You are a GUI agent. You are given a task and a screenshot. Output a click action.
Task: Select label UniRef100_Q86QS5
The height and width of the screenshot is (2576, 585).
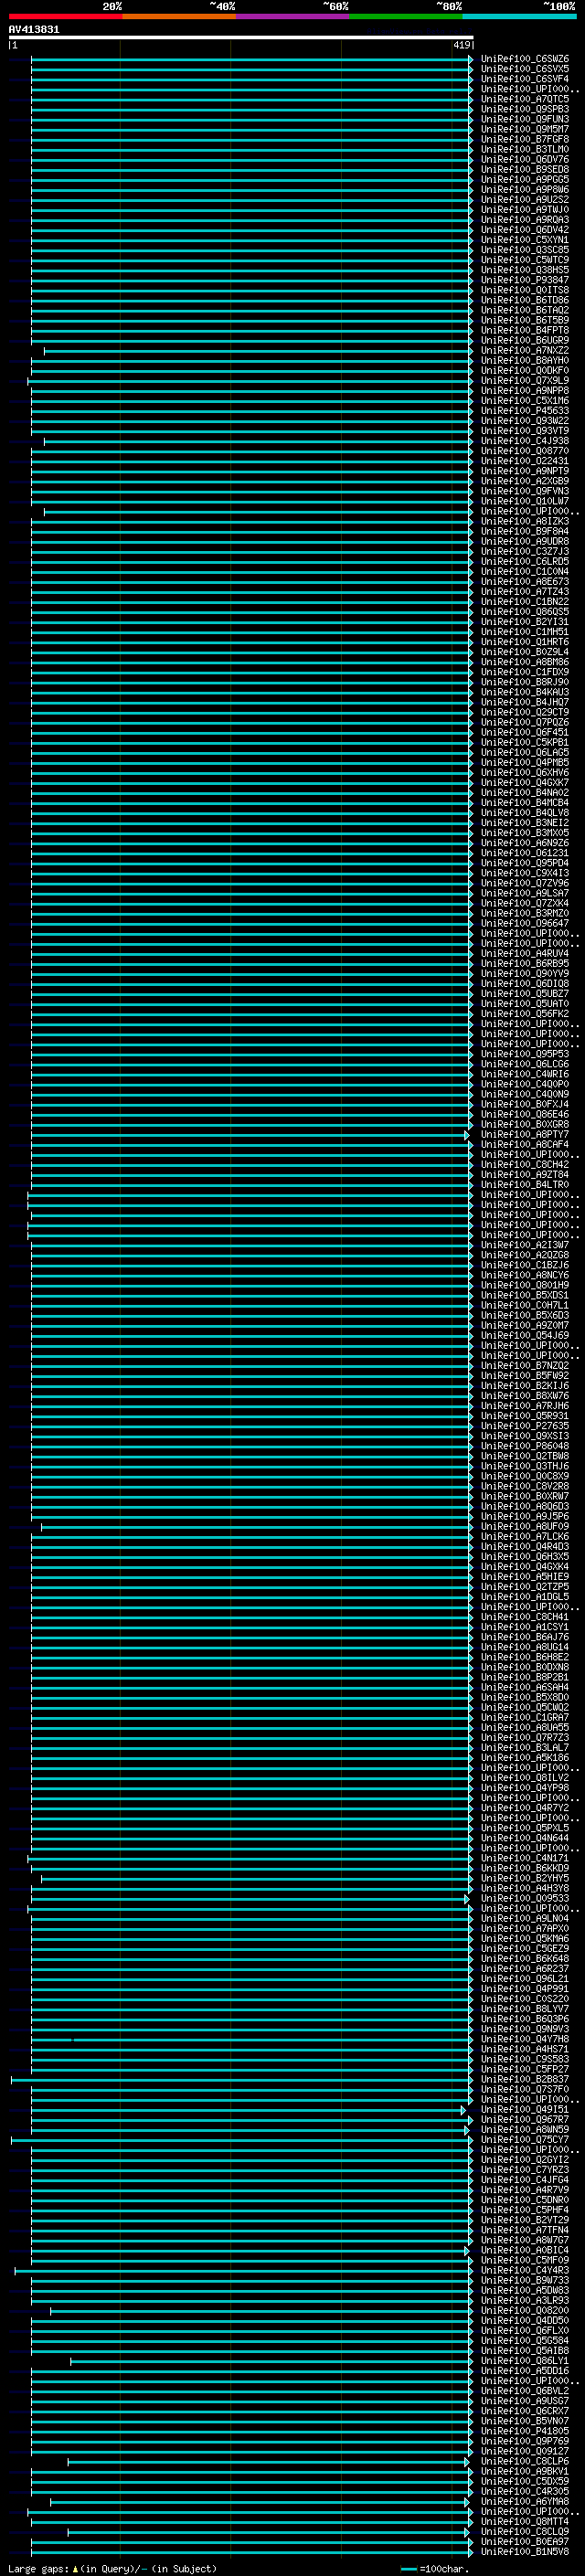pyautogui.click(x=524, y=612)
